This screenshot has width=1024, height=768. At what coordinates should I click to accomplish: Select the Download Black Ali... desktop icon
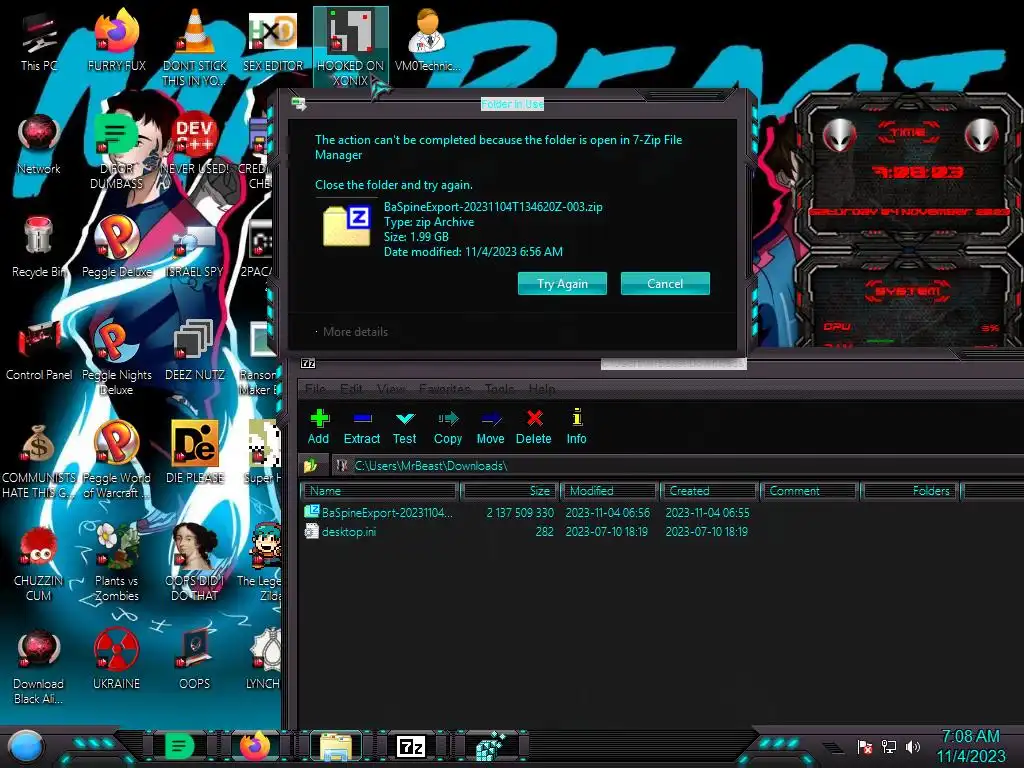pyautogui.click(x=39, y=667)
